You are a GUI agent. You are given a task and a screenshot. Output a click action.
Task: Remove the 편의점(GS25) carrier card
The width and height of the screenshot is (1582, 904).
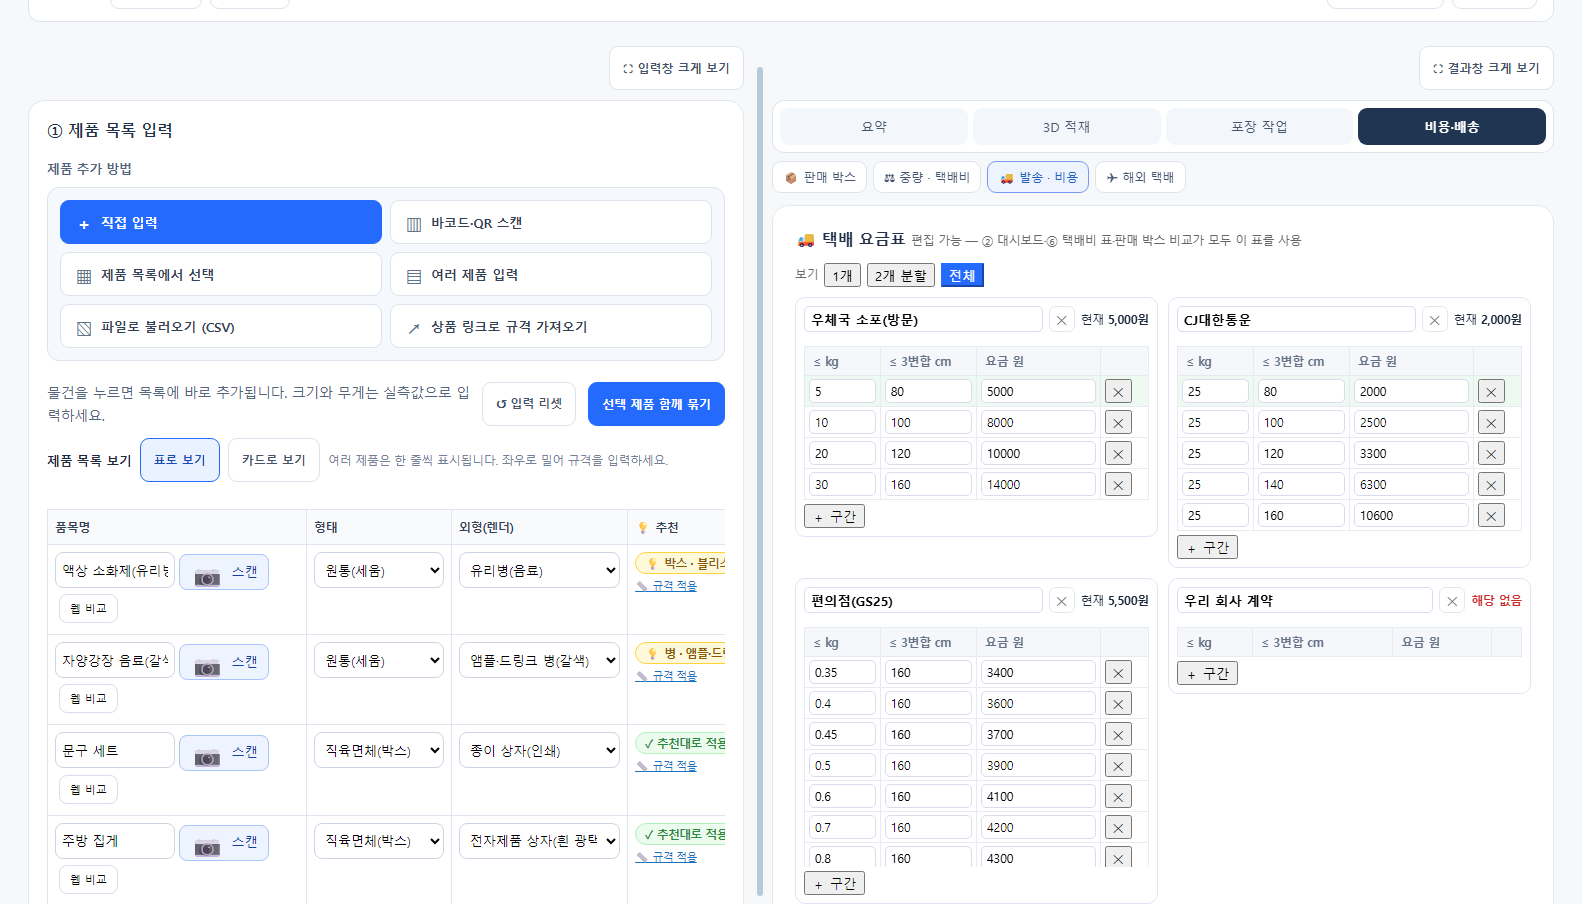coord(1061,601)
